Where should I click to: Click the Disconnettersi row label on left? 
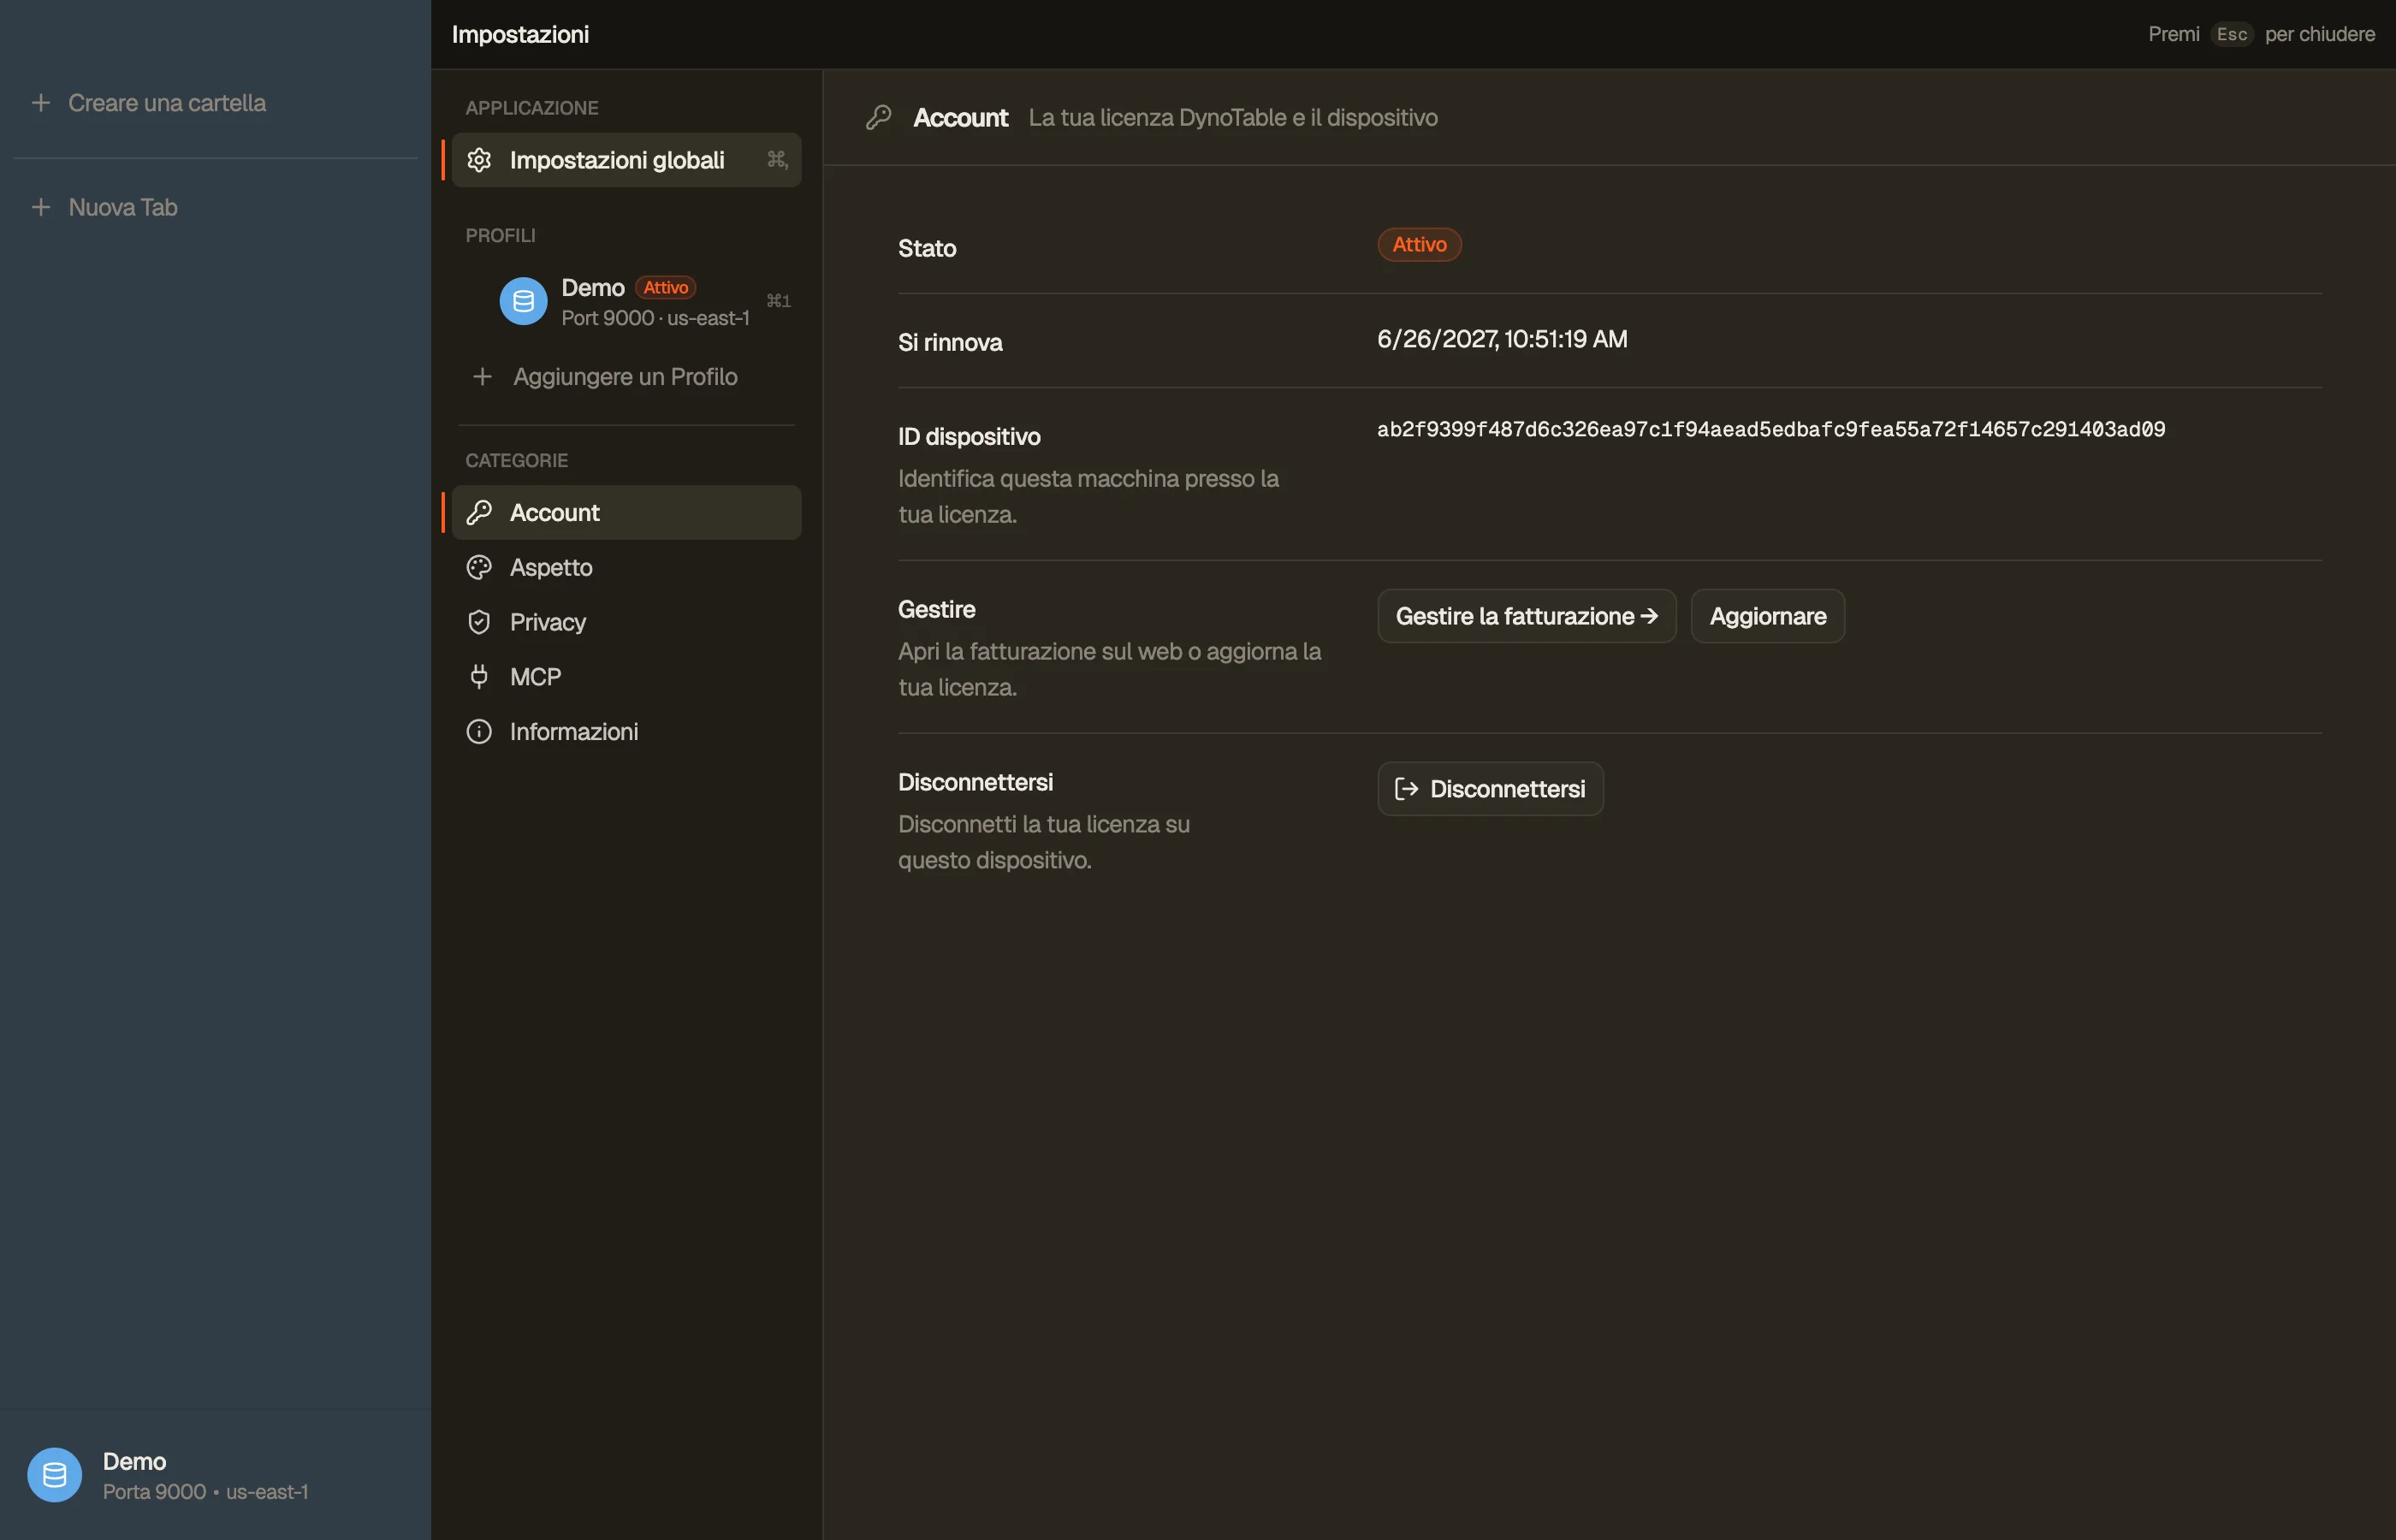(x=975, y=782)
